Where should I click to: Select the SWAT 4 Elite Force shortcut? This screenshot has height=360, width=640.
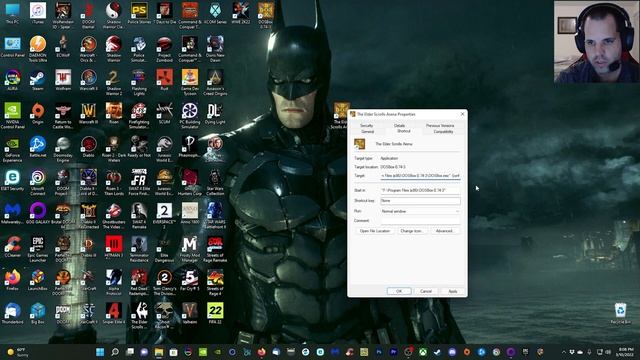click(x=139, y=182)
